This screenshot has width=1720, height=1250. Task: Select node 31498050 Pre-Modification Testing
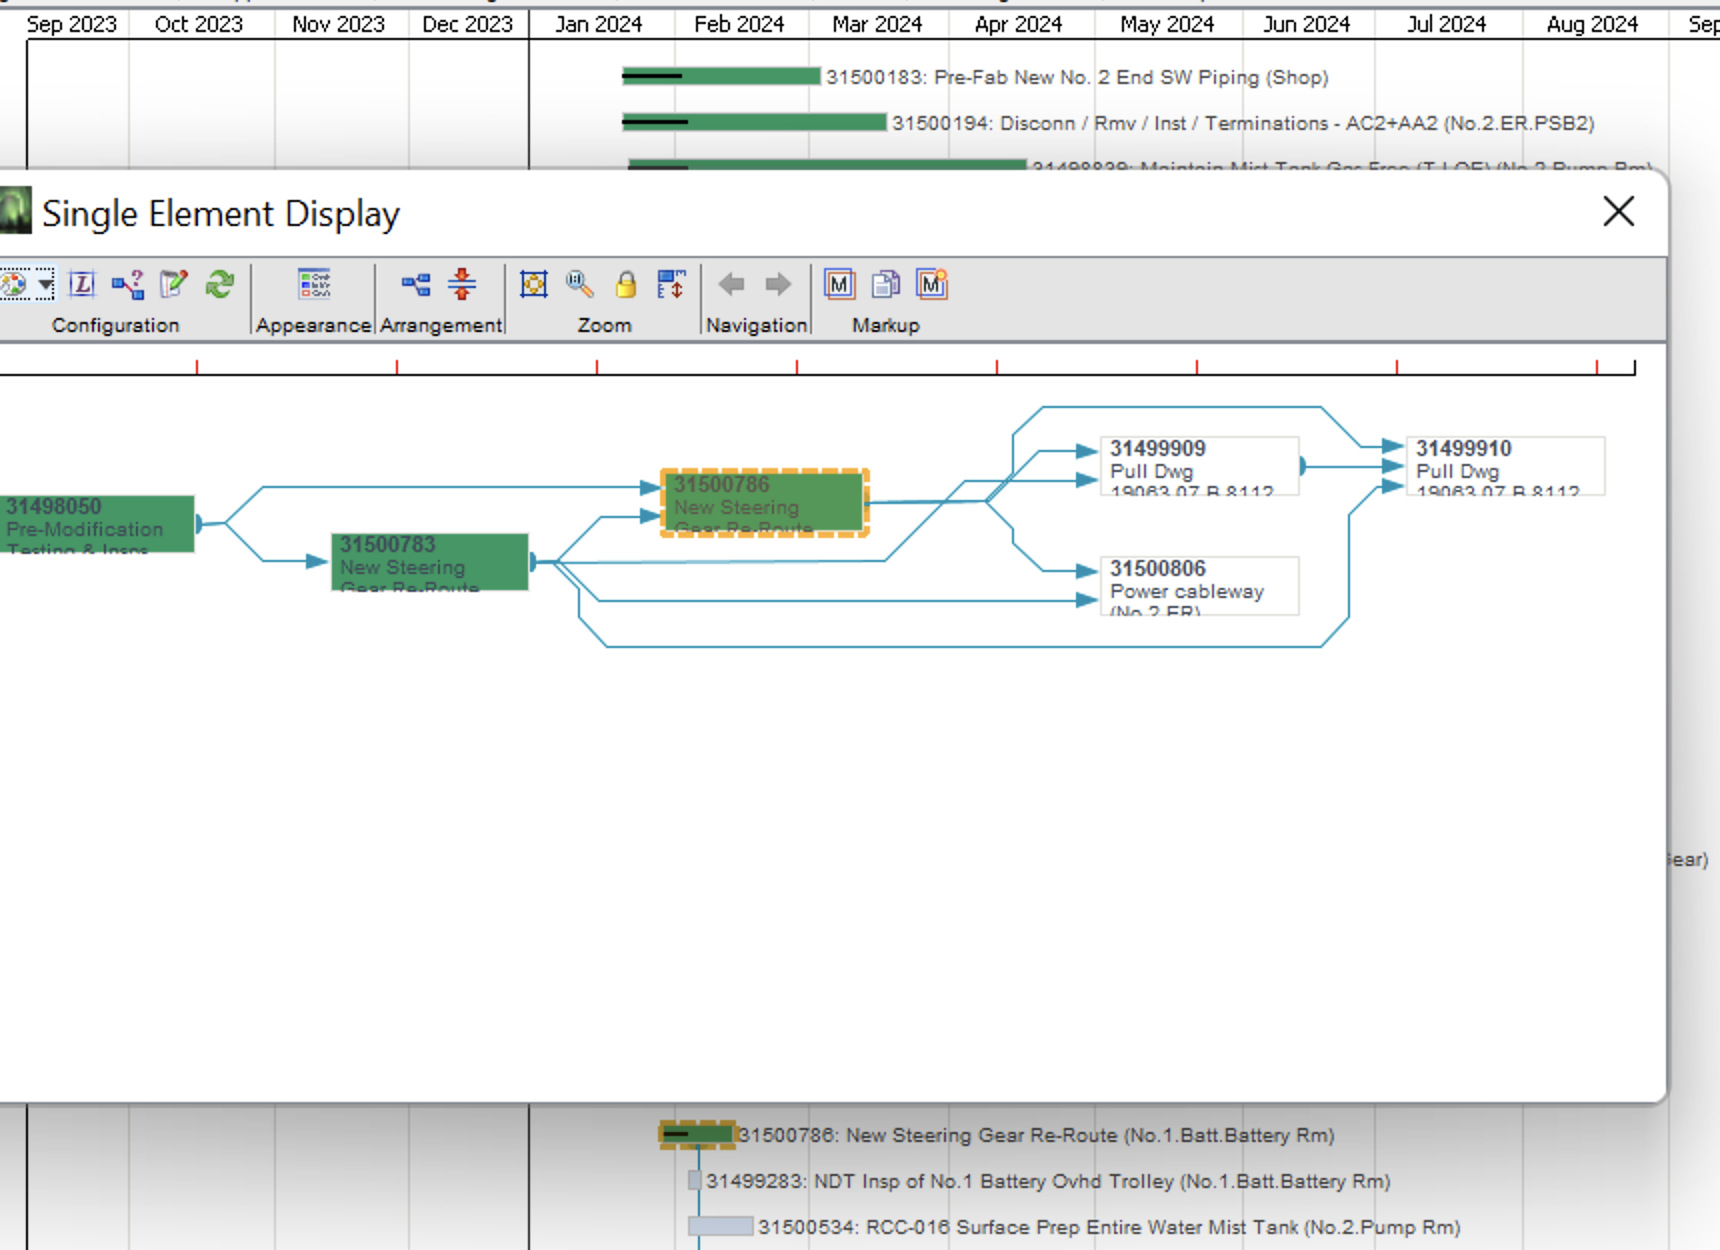pyautogui.click(x=97, y=524)
